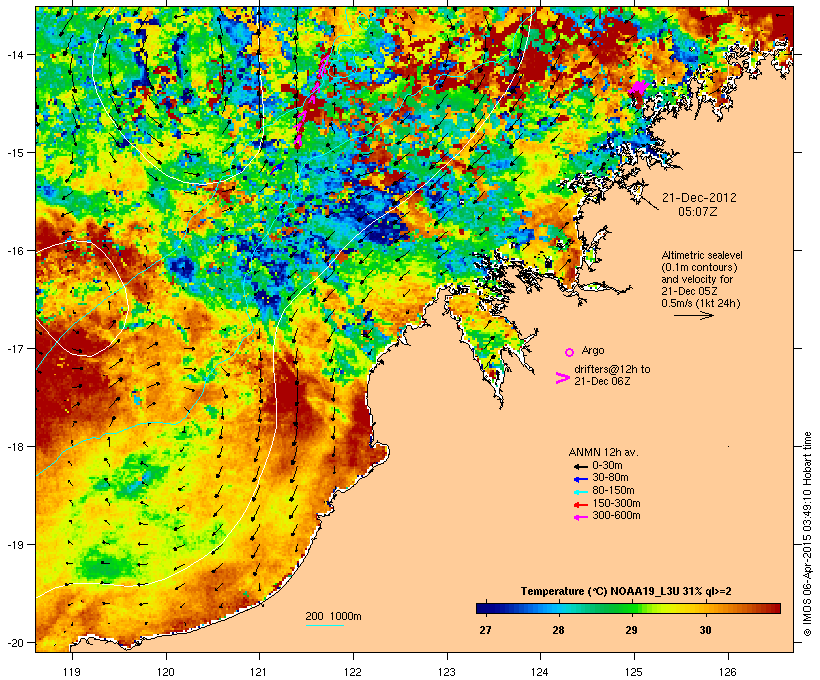Click the '-17' latitude axis label
The image size is (820, 680).
[x=14, y=348]
